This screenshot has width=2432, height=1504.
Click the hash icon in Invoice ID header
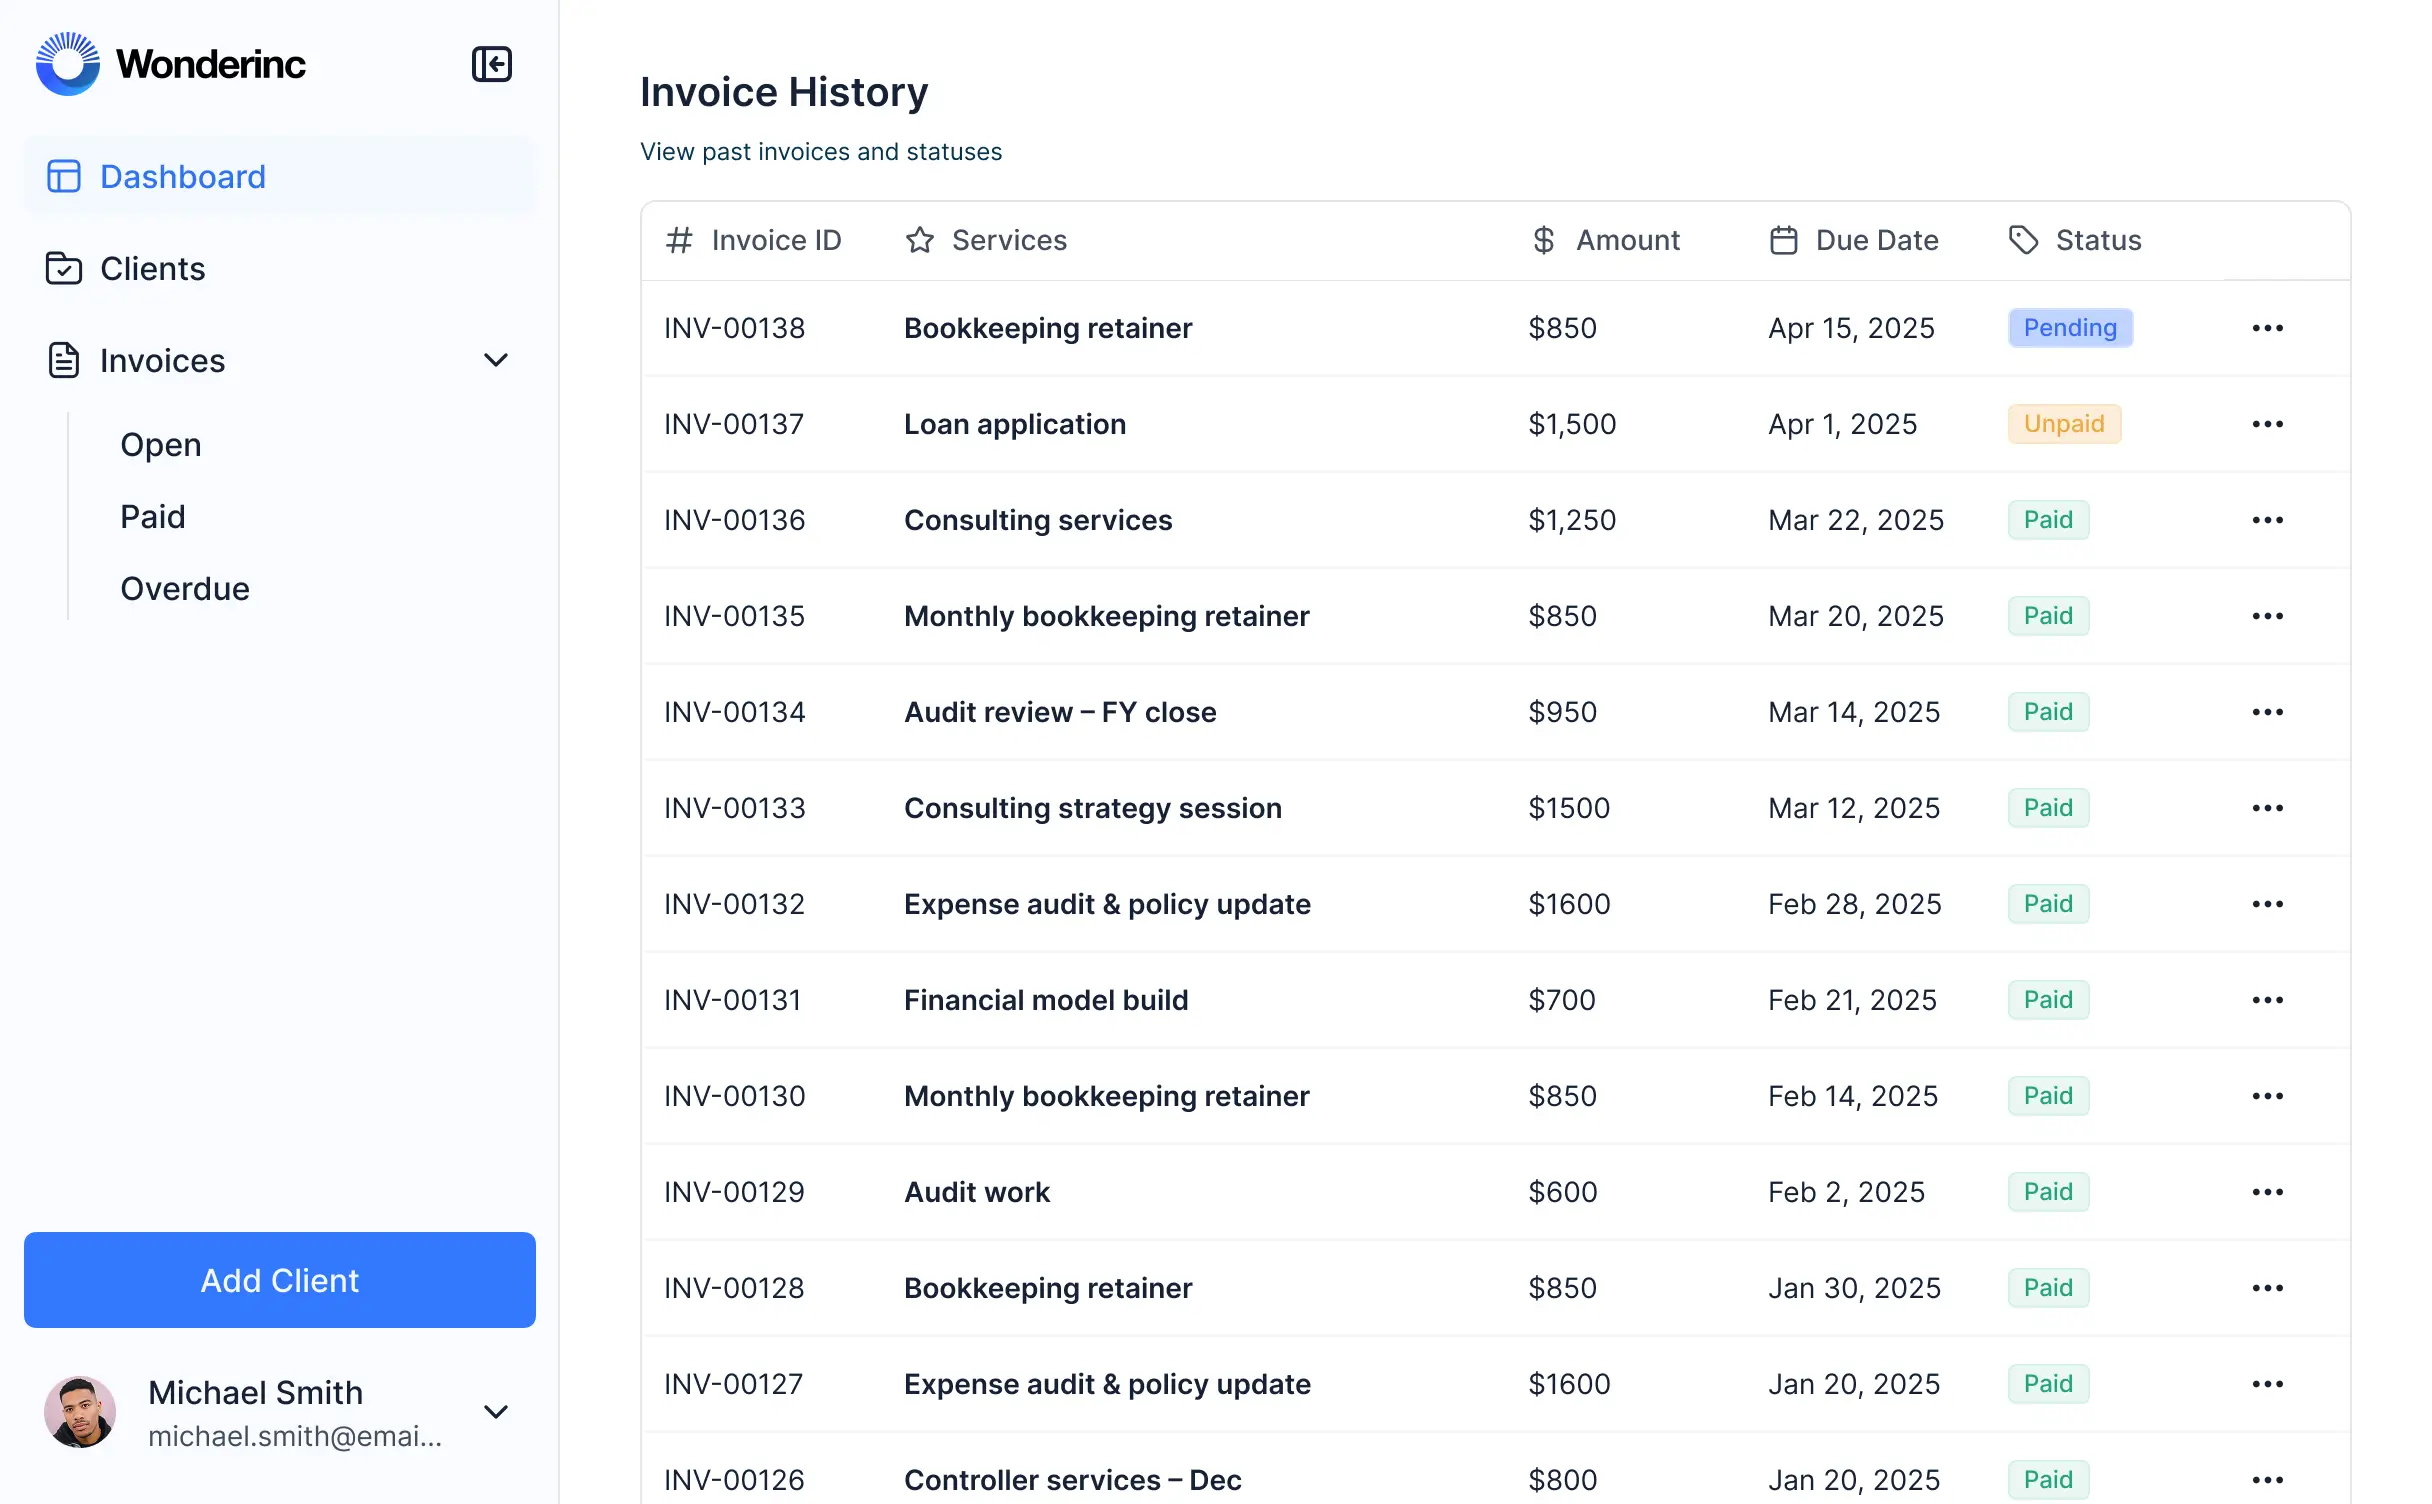pyautogui.click(x=679, y=240)
